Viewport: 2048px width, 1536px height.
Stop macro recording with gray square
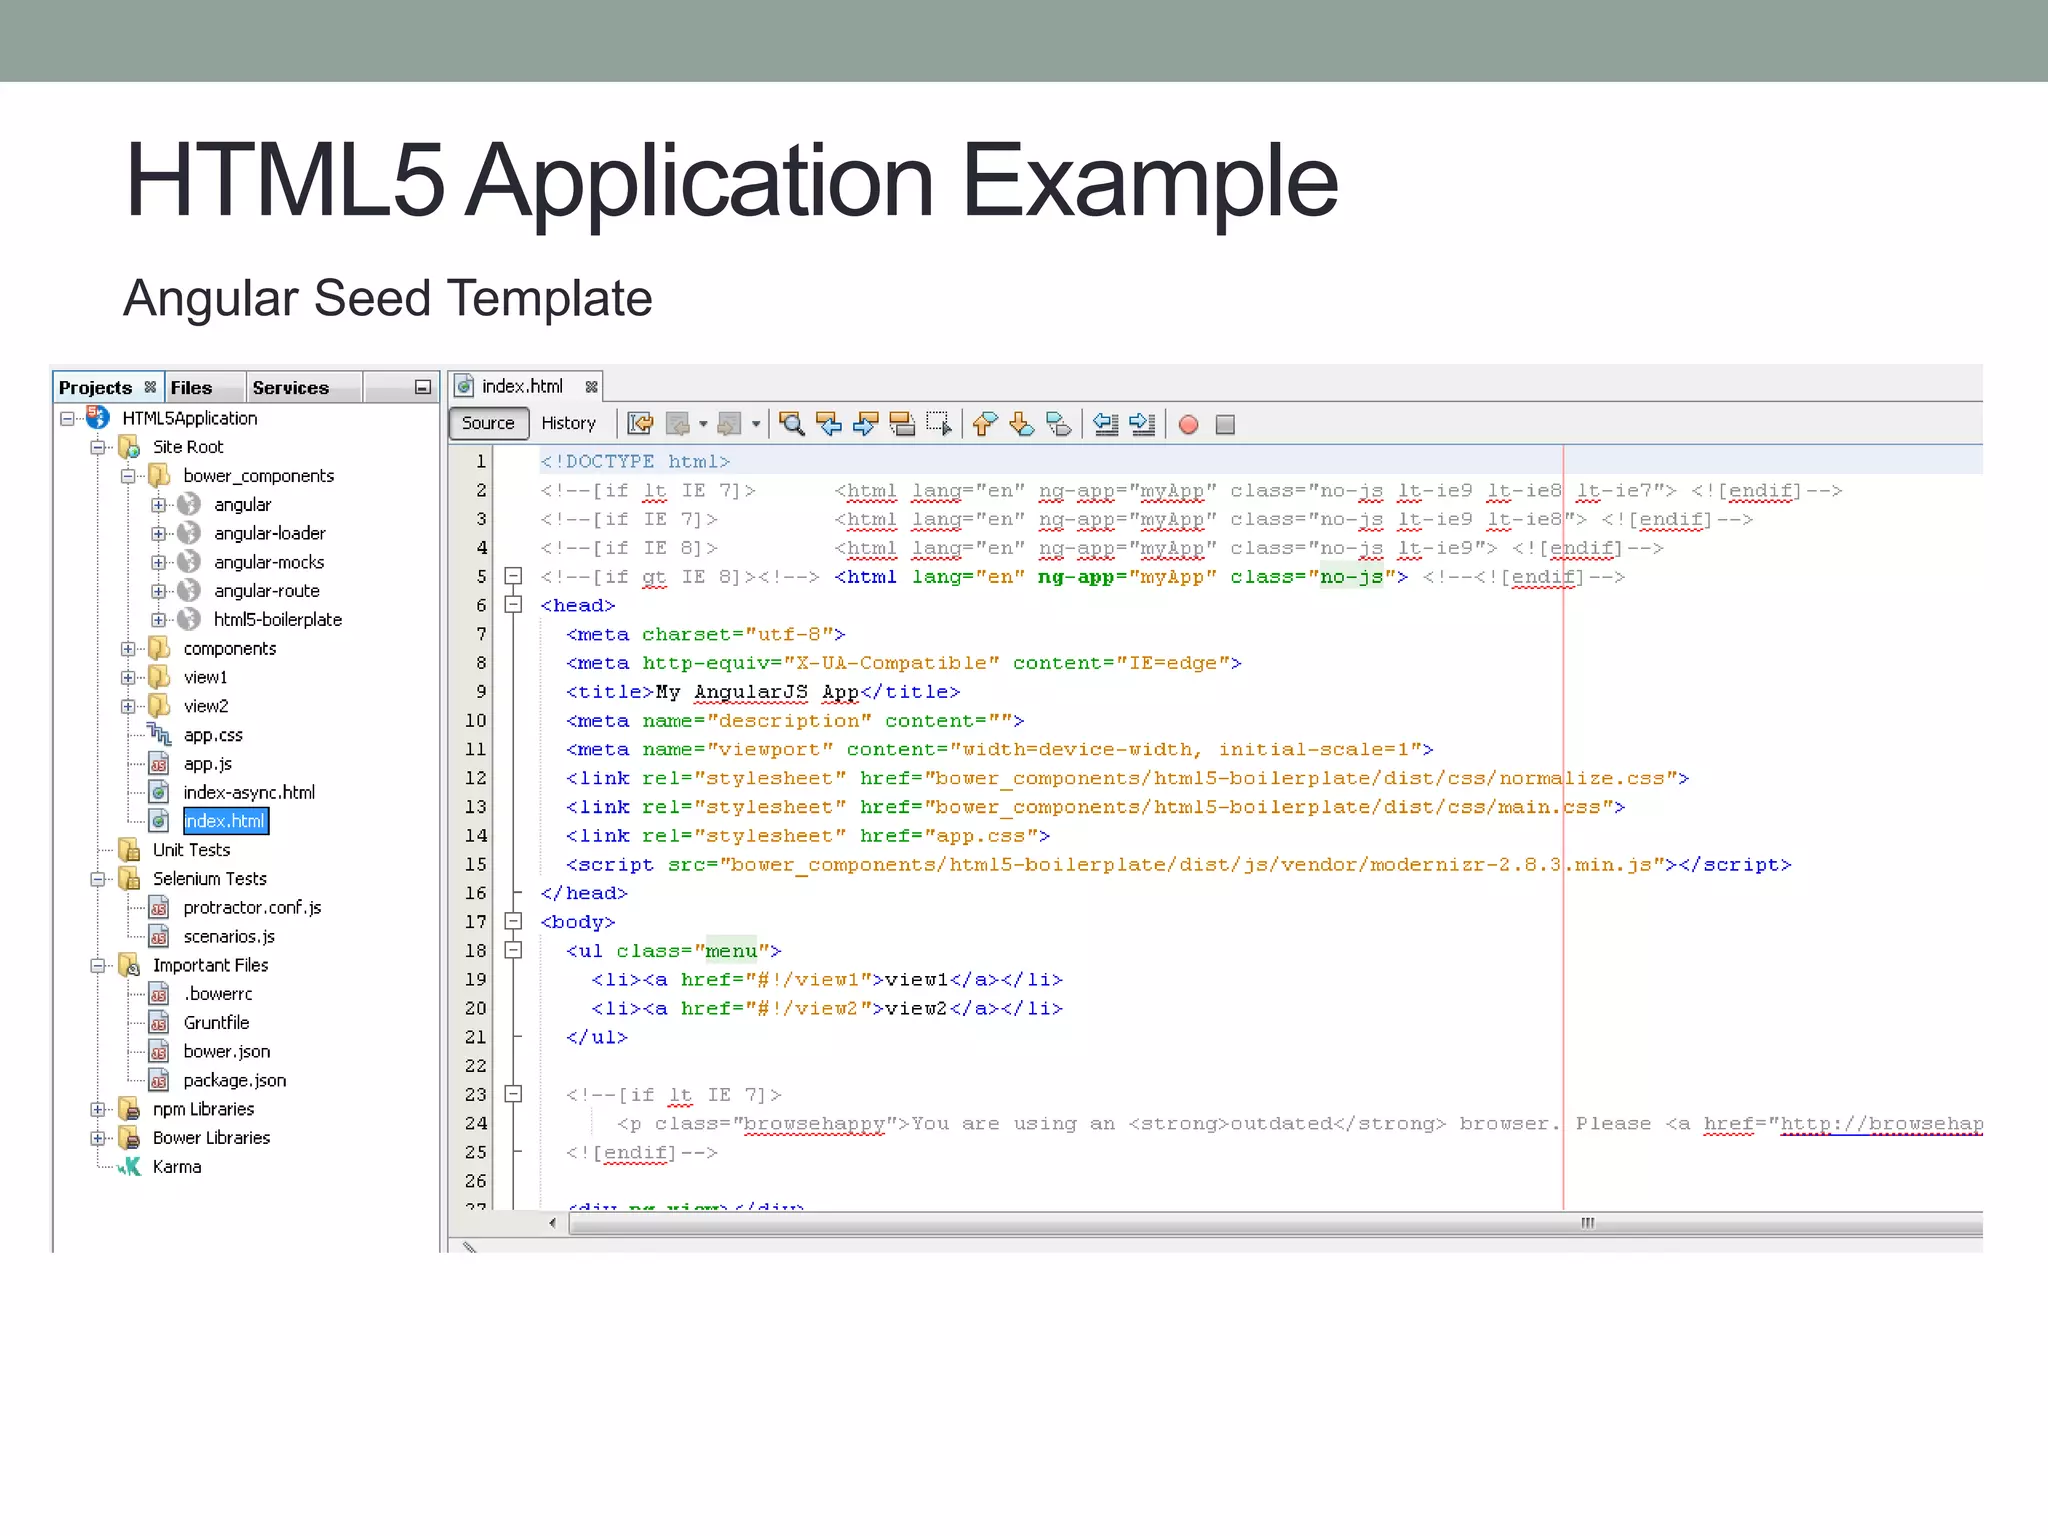1225,425
